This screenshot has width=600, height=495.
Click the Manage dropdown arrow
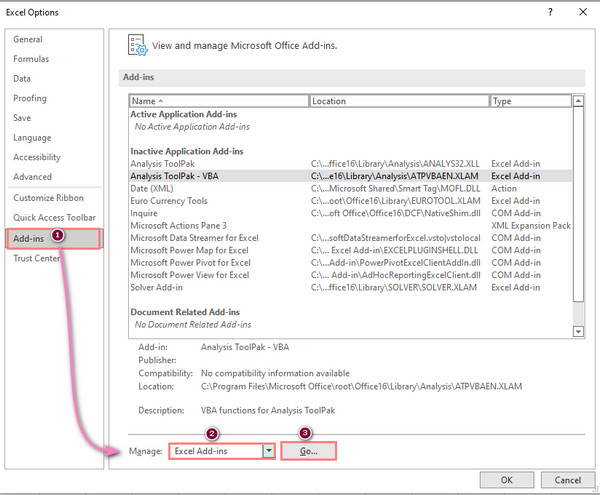(x=269, y=451)
